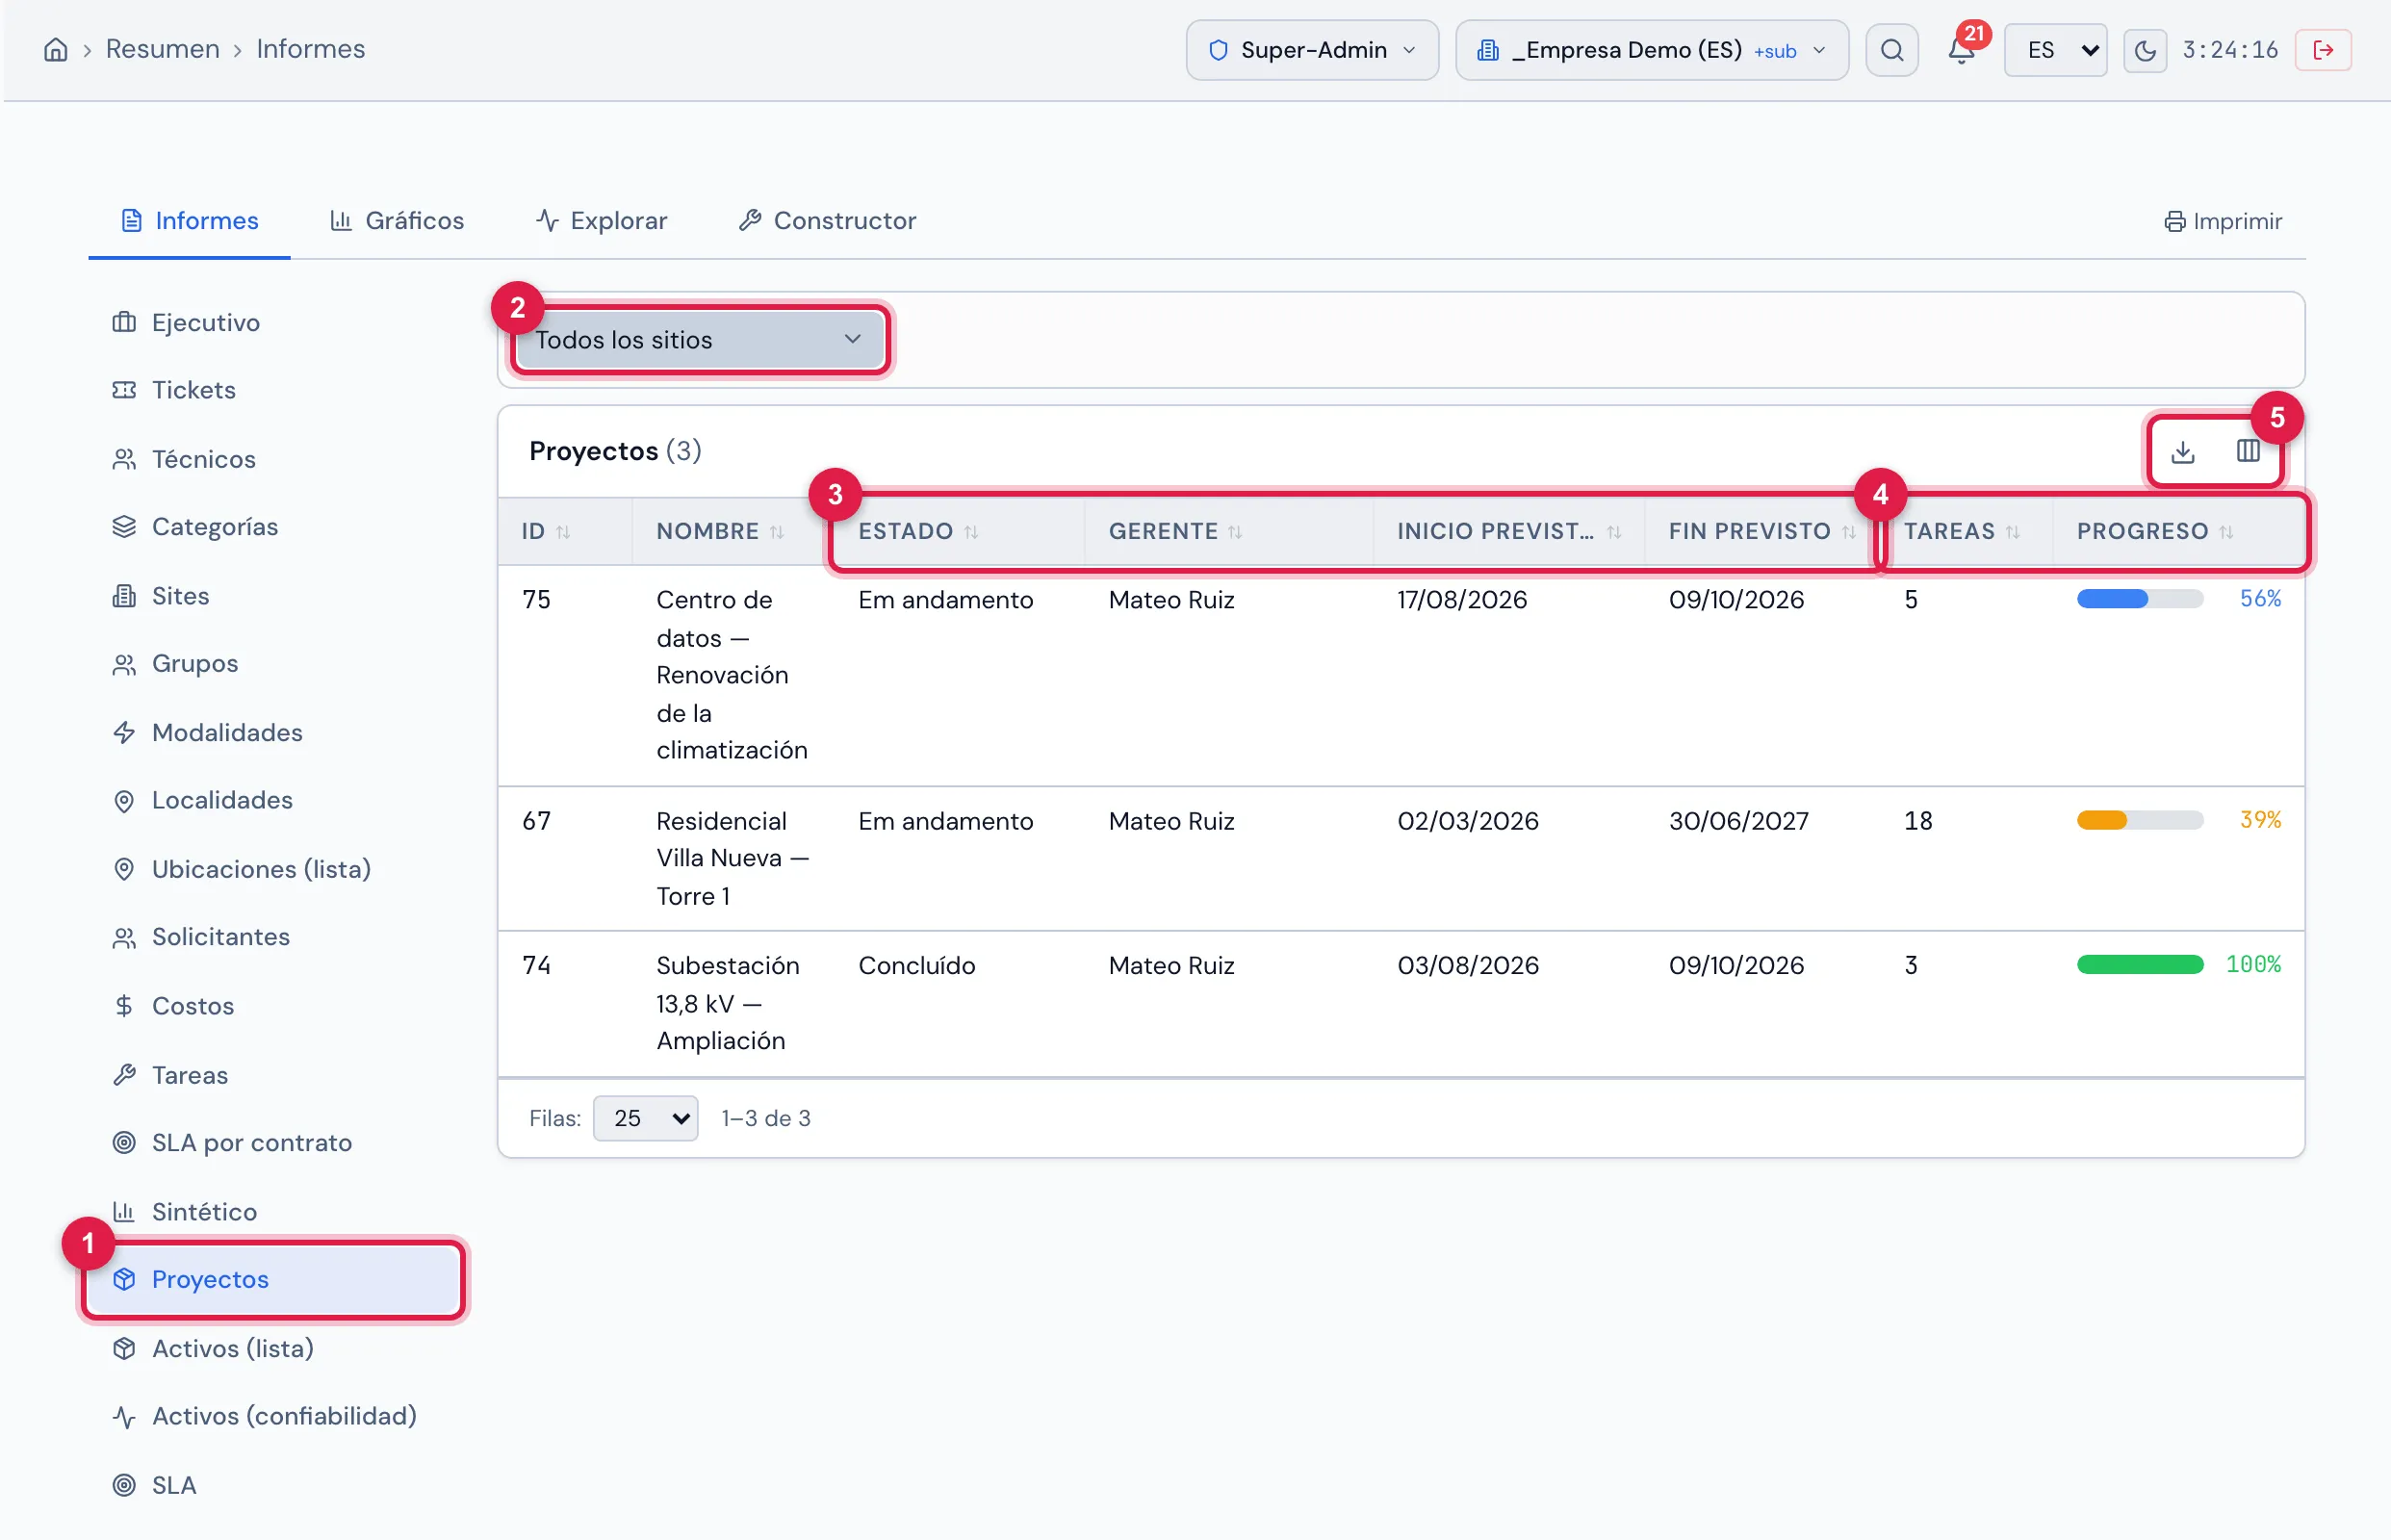Open the Todos los sitios dropdown

(699, 340)
